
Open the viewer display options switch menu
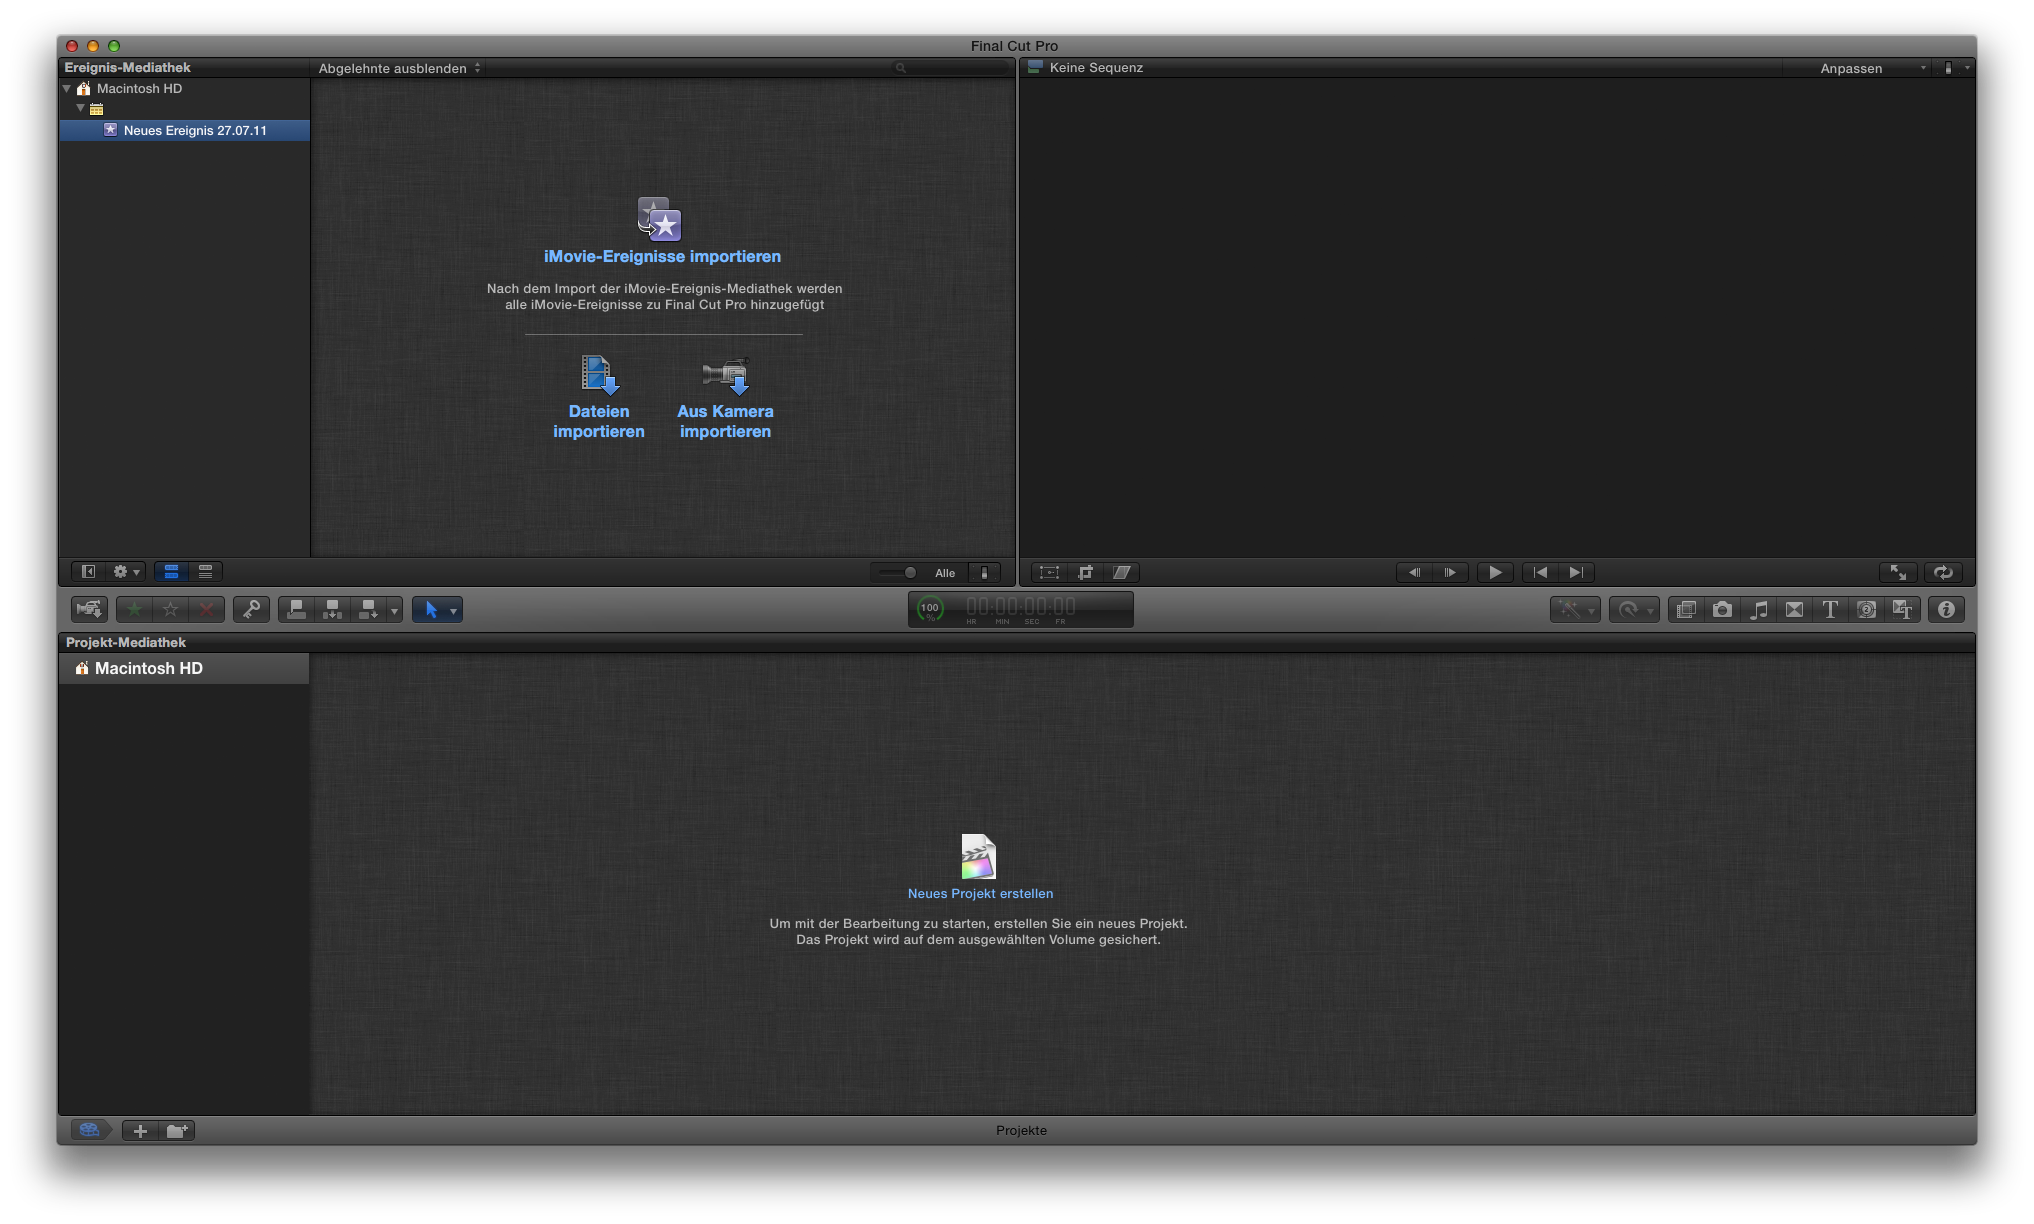(x=1955, y=68)
